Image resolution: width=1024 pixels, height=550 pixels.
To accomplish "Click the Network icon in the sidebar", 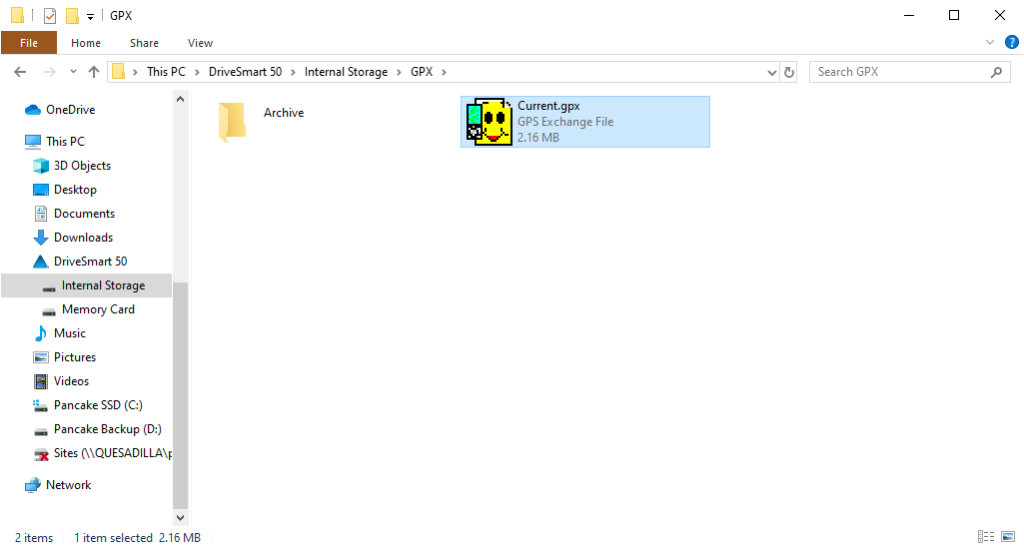I will point(33,485).
